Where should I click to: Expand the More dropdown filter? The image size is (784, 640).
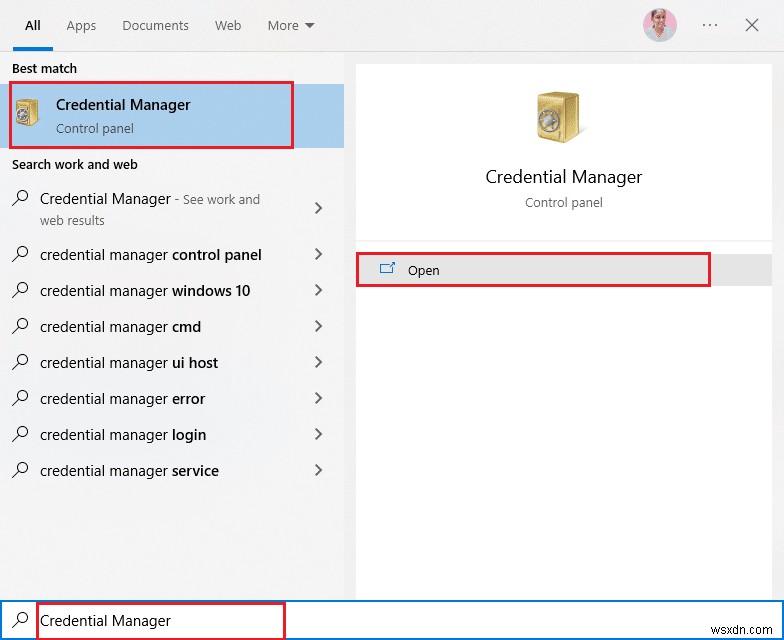(291, 25)
